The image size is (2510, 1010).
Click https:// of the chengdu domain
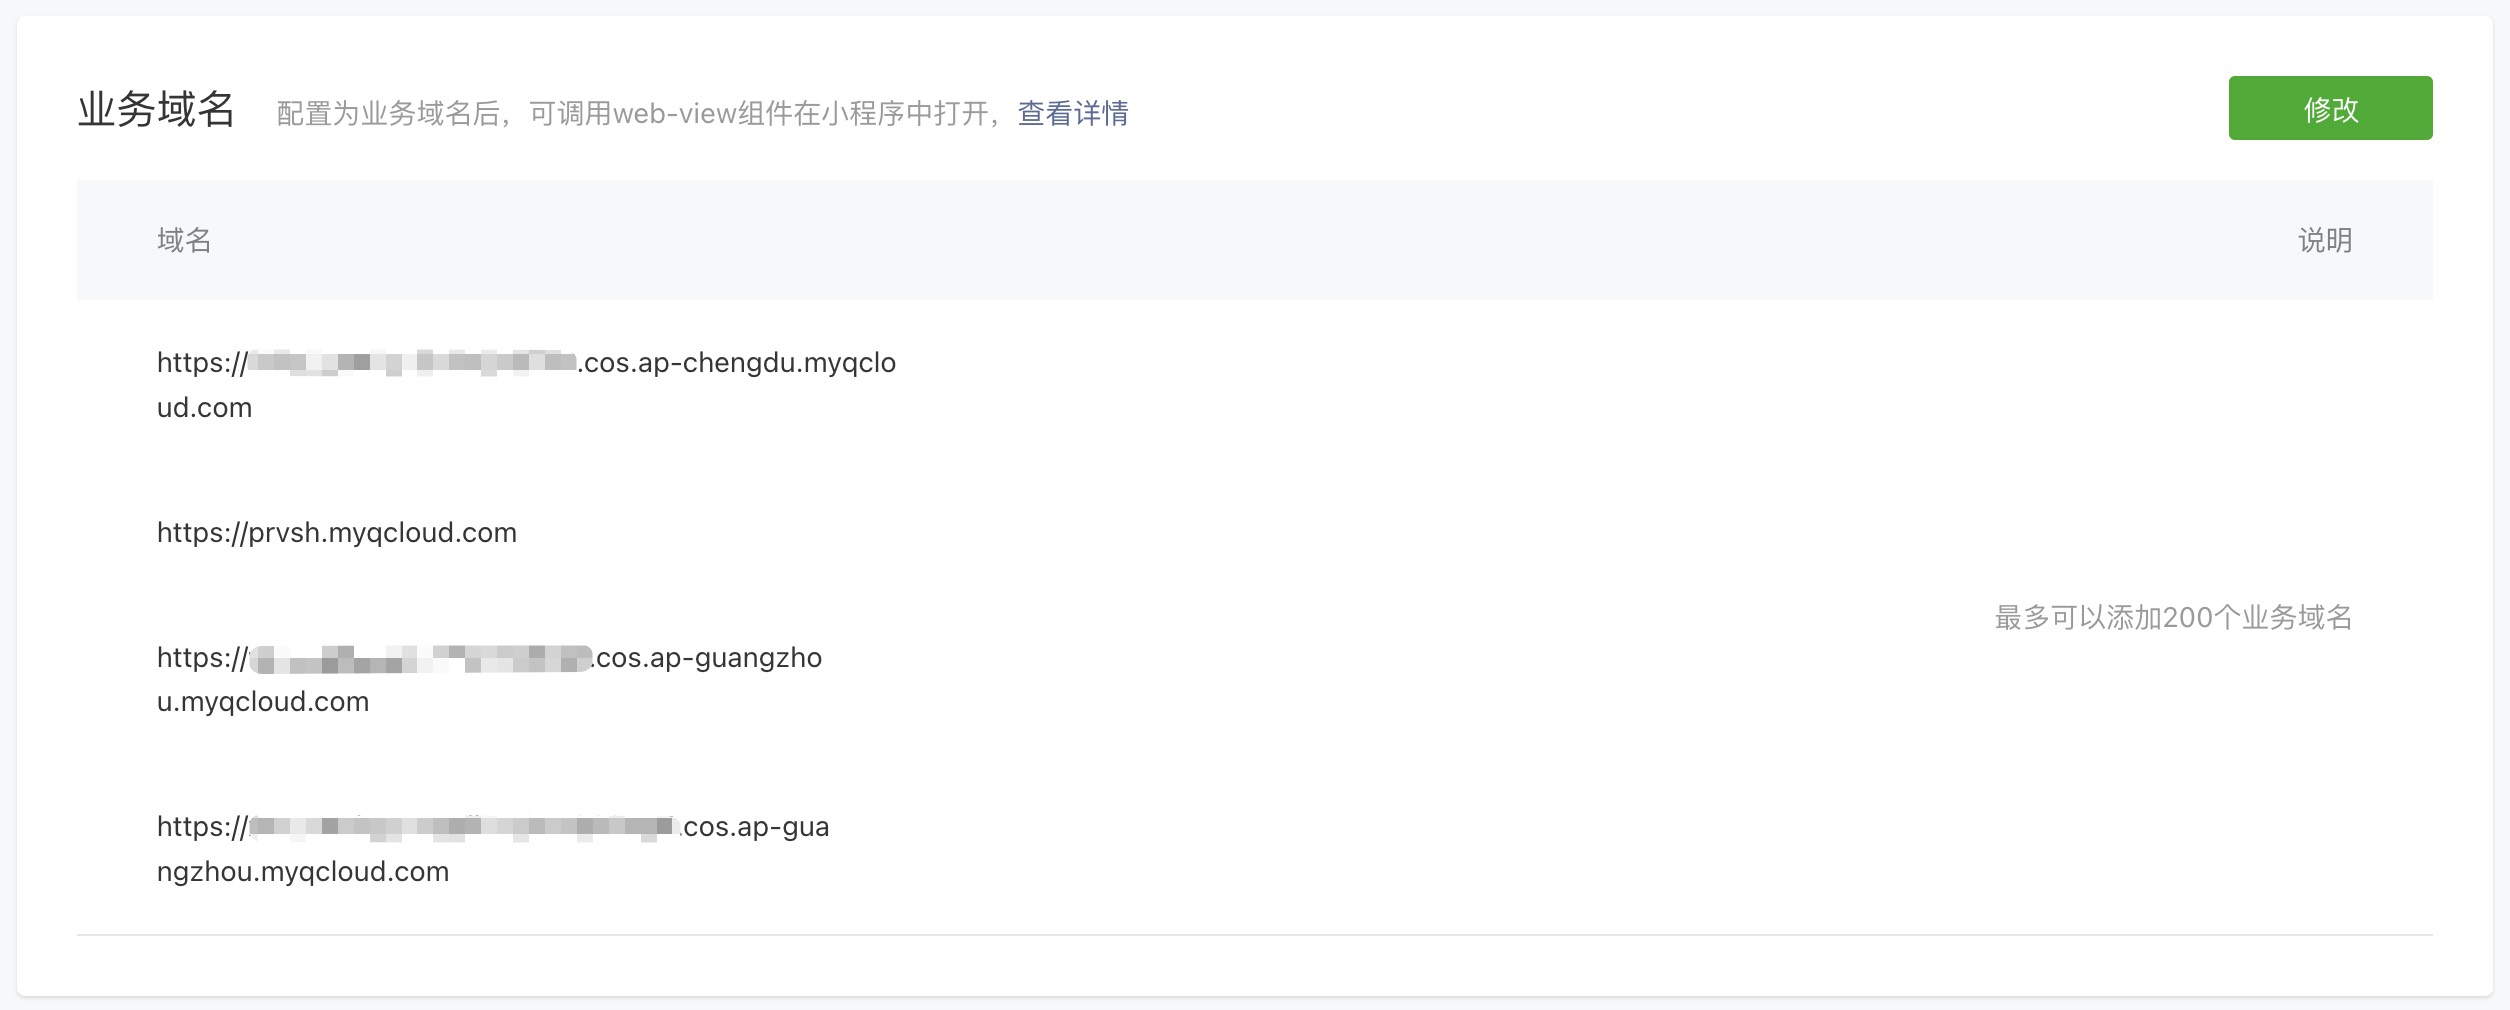tap(201, 362)
